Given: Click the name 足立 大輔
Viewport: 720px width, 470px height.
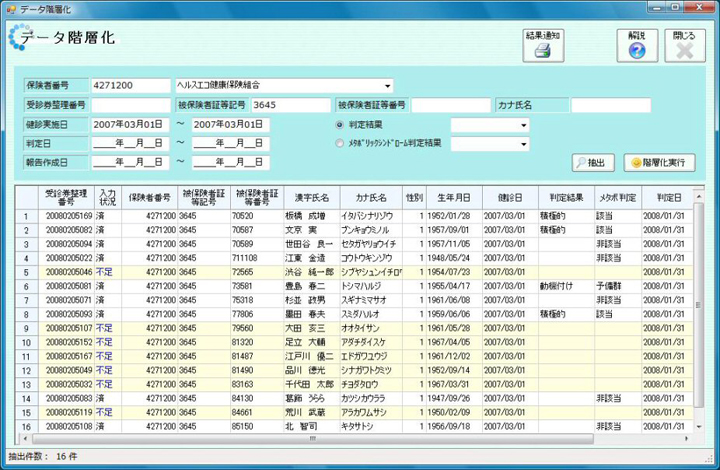Looking at the screenshot, I should [x=305, y=342].
